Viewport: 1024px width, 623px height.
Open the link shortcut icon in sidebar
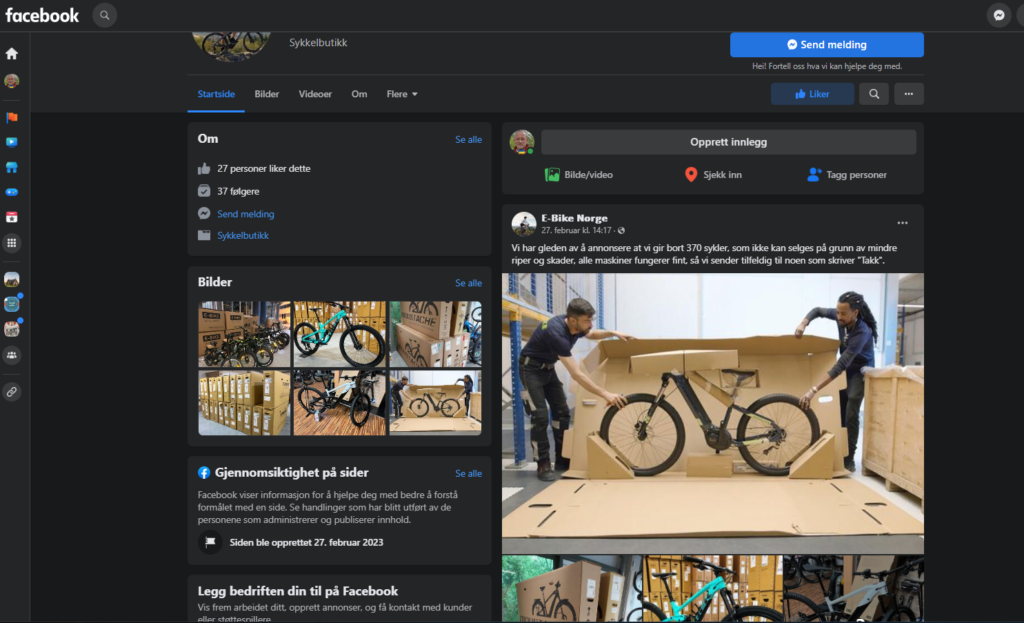pos(12,391)
